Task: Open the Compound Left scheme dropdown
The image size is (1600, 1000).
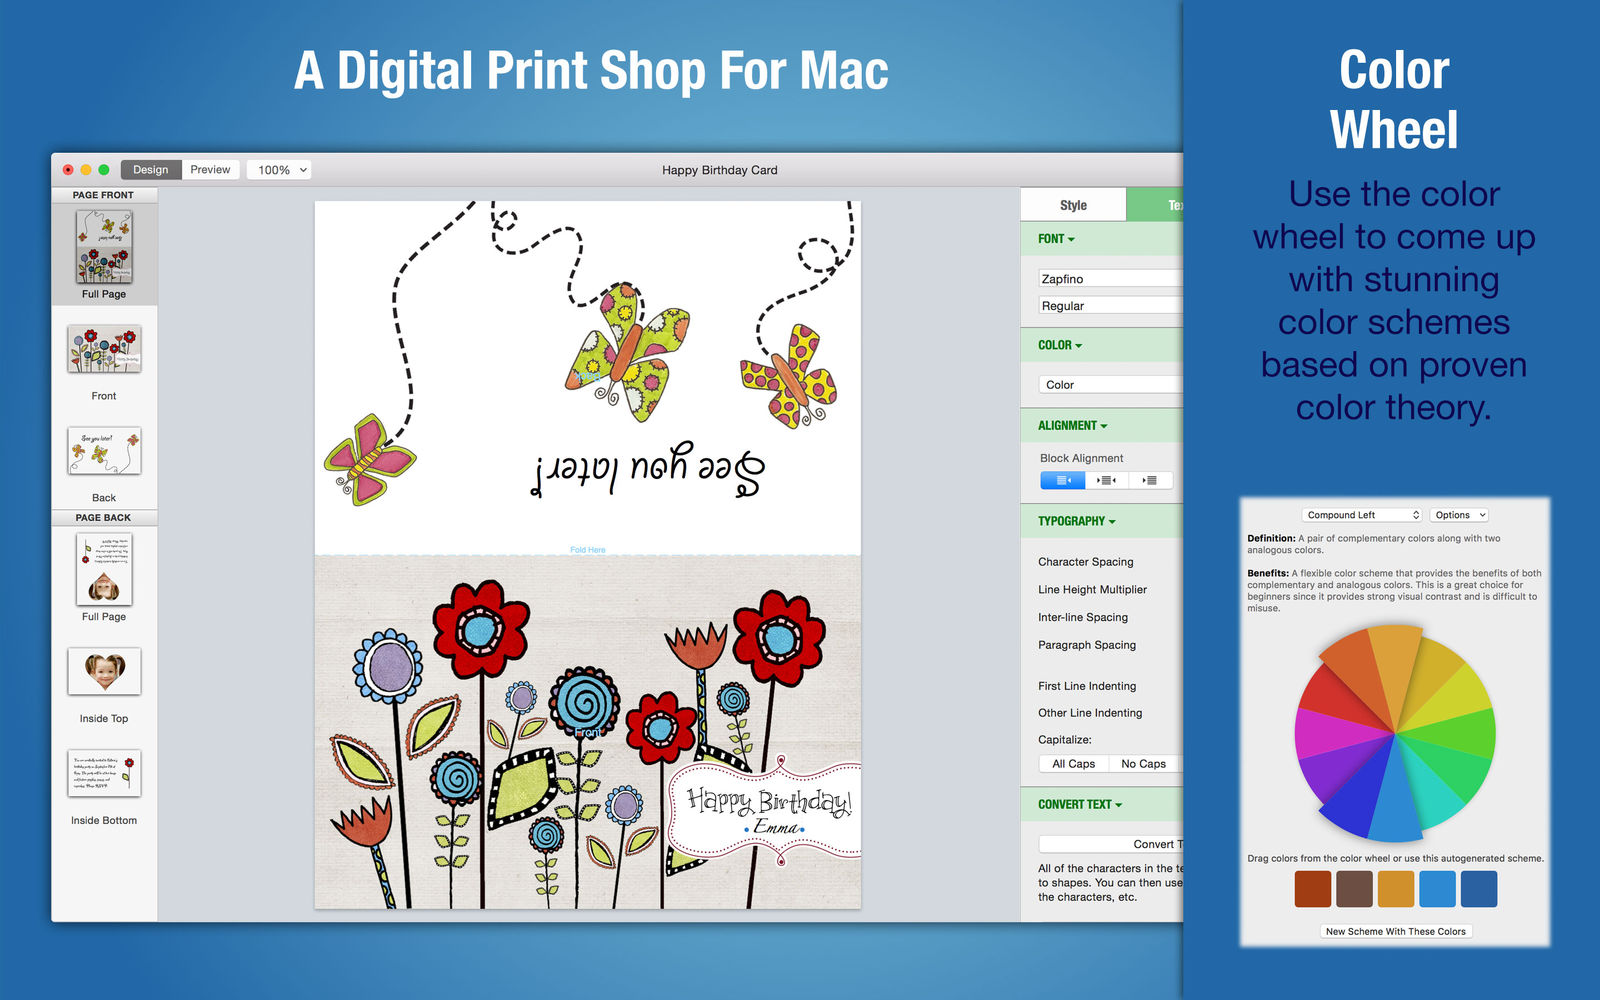Action: [1362, 515]
